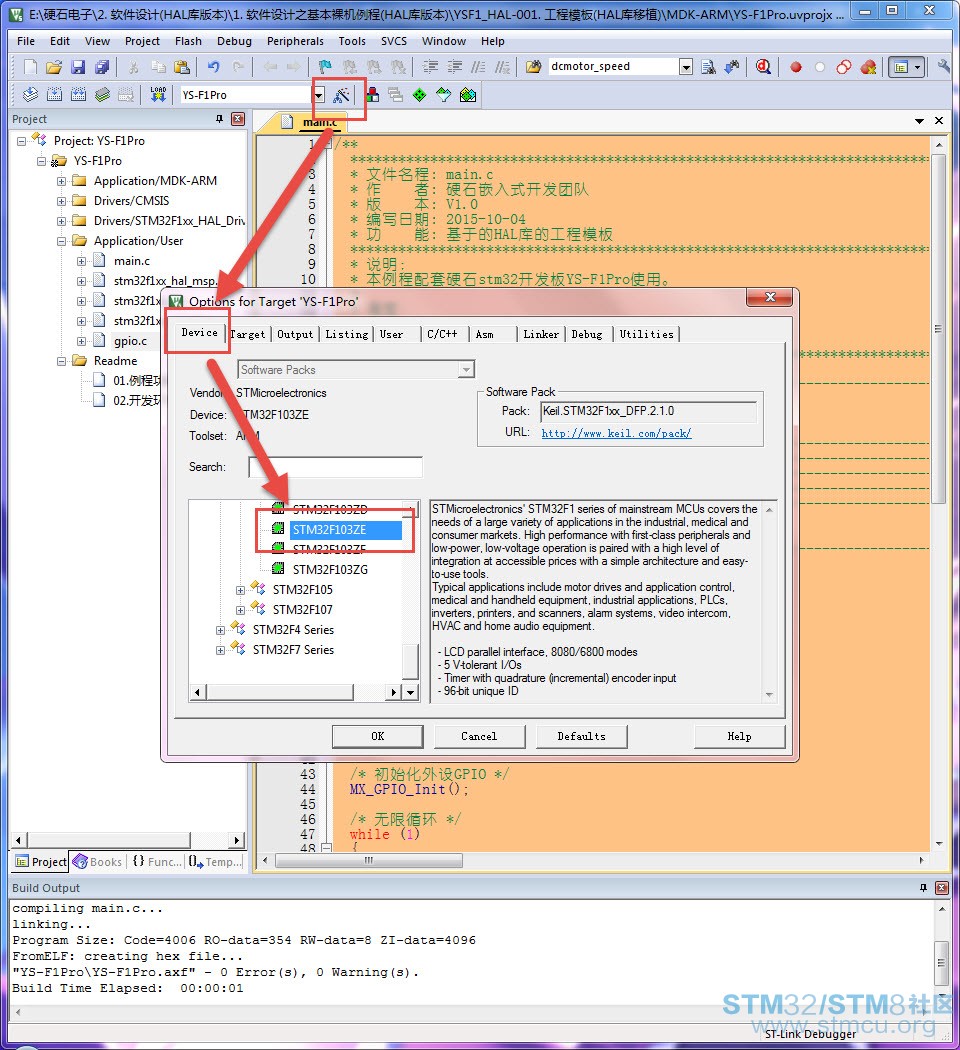Viewport: 960px width, 1050px height.
Task: Click the dialog Help button
Action: coord(739,737)
